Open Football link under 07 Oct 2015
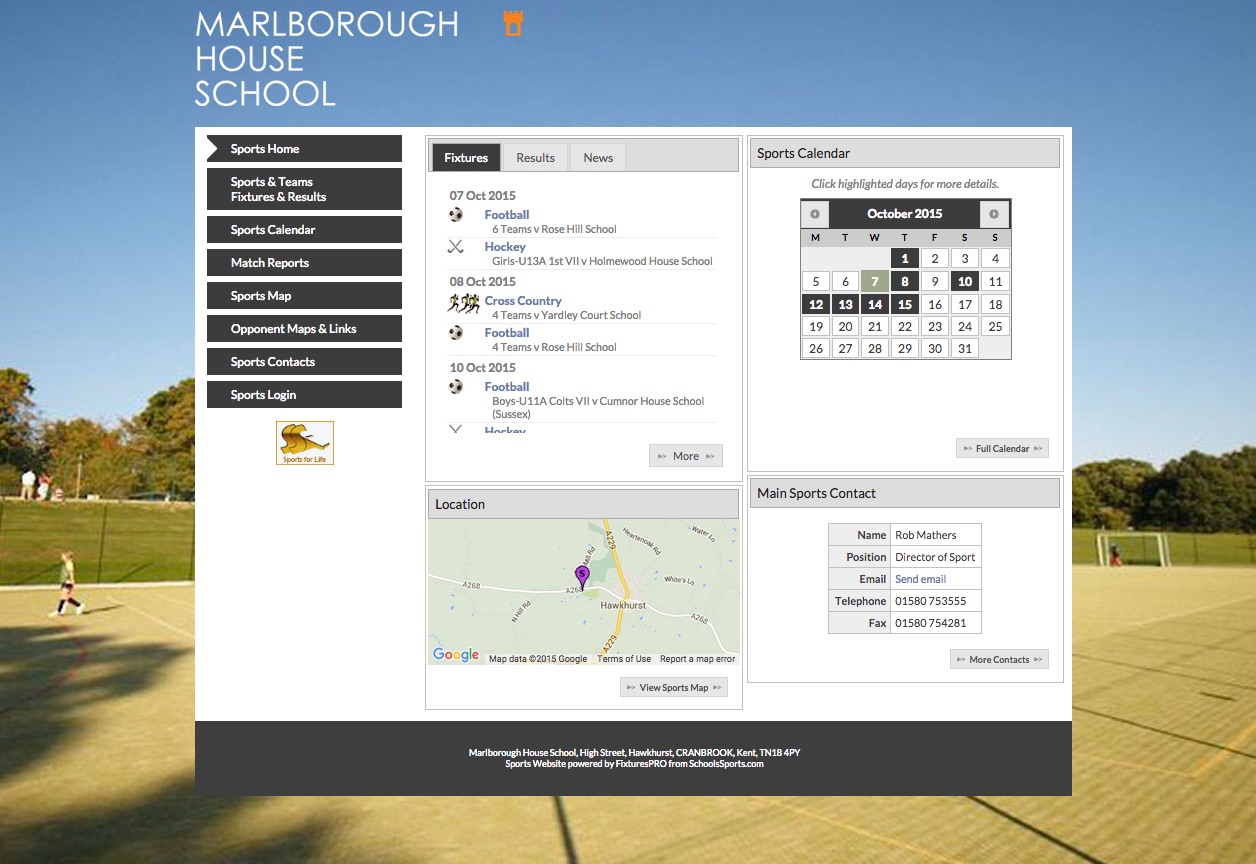The image size is (1256, 864). tap(507, 215)
